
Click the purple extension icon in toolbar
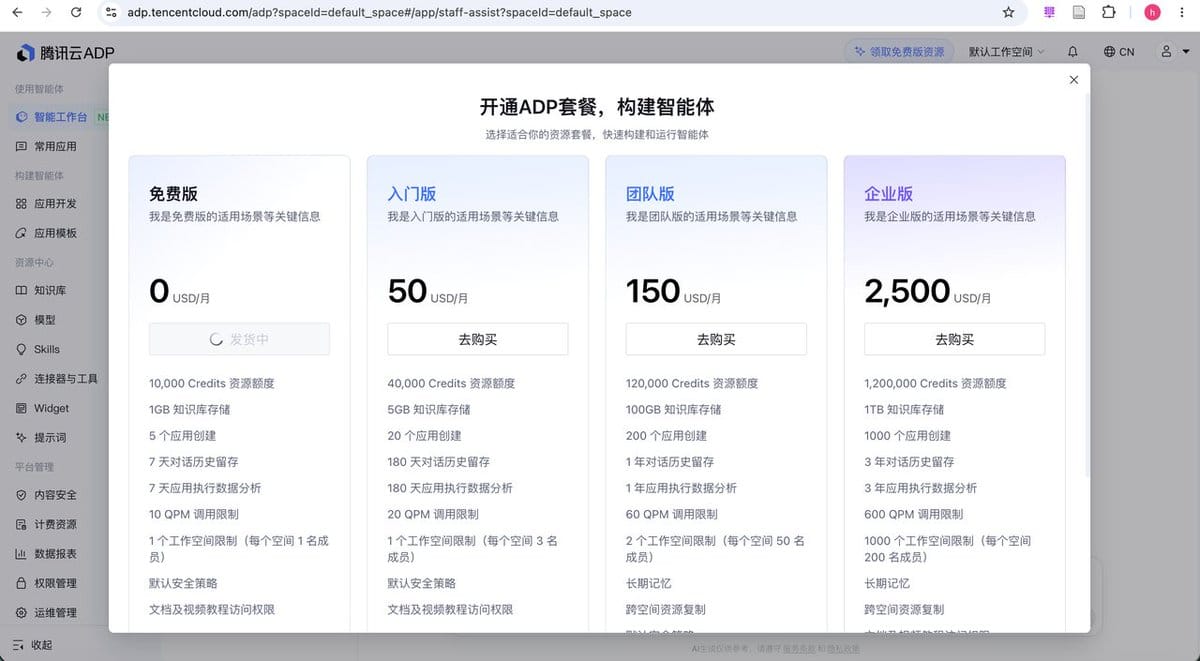point(1049,13)
